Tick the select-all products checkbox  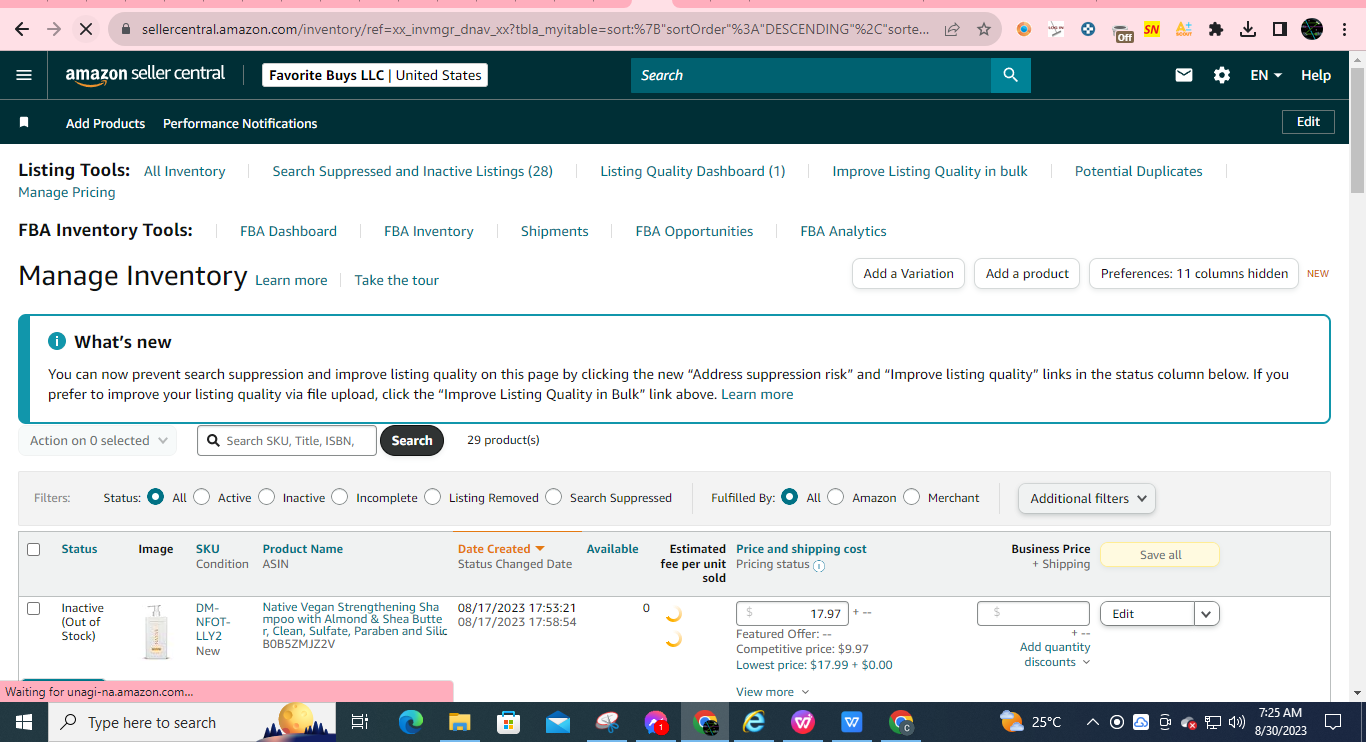pyautogui.click(x=34, y=549)
